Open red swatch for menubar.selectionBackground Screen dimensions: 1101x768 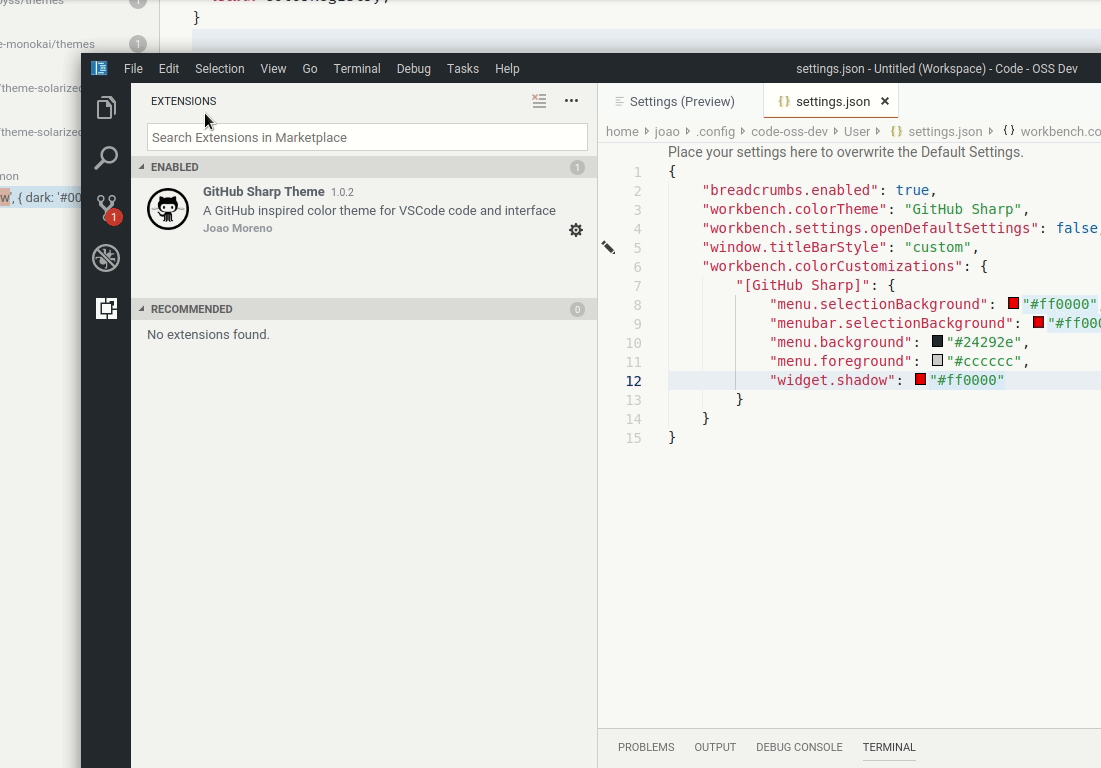pyautogui.click(x=1039, y=322)
